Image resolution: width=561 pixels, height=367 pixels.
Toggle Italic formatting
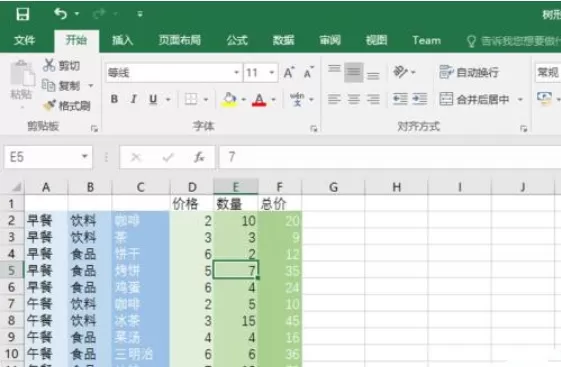(x=133, y=99)
